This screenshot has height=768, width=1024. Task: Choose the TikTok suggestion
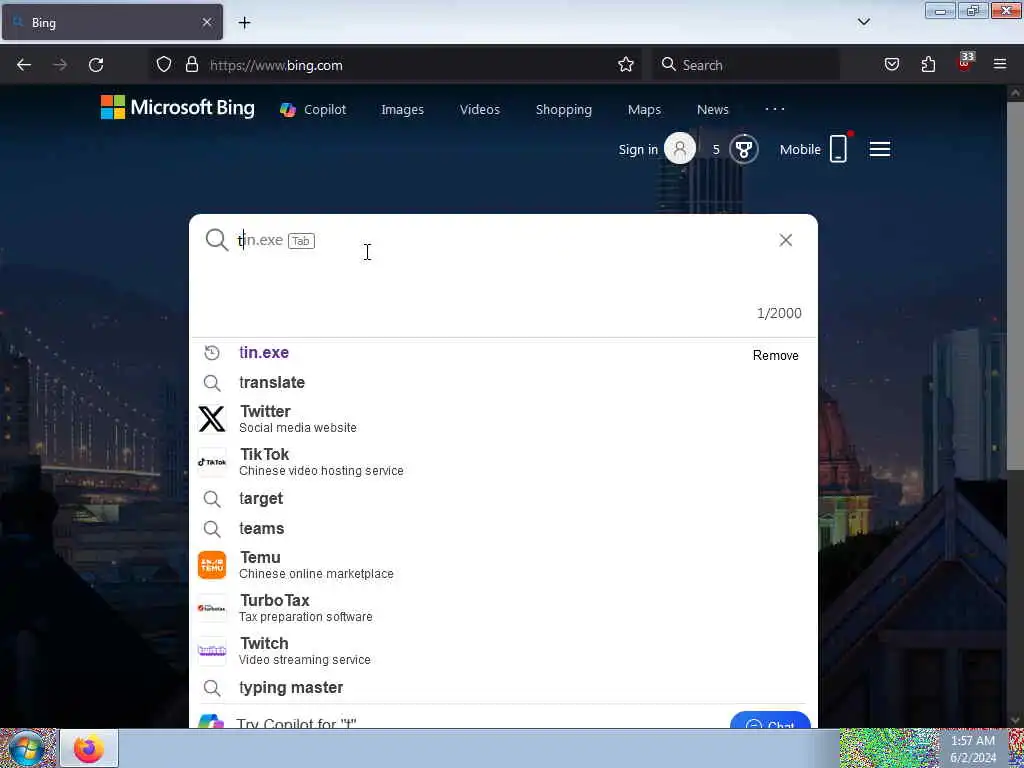(x=503, y=462)
